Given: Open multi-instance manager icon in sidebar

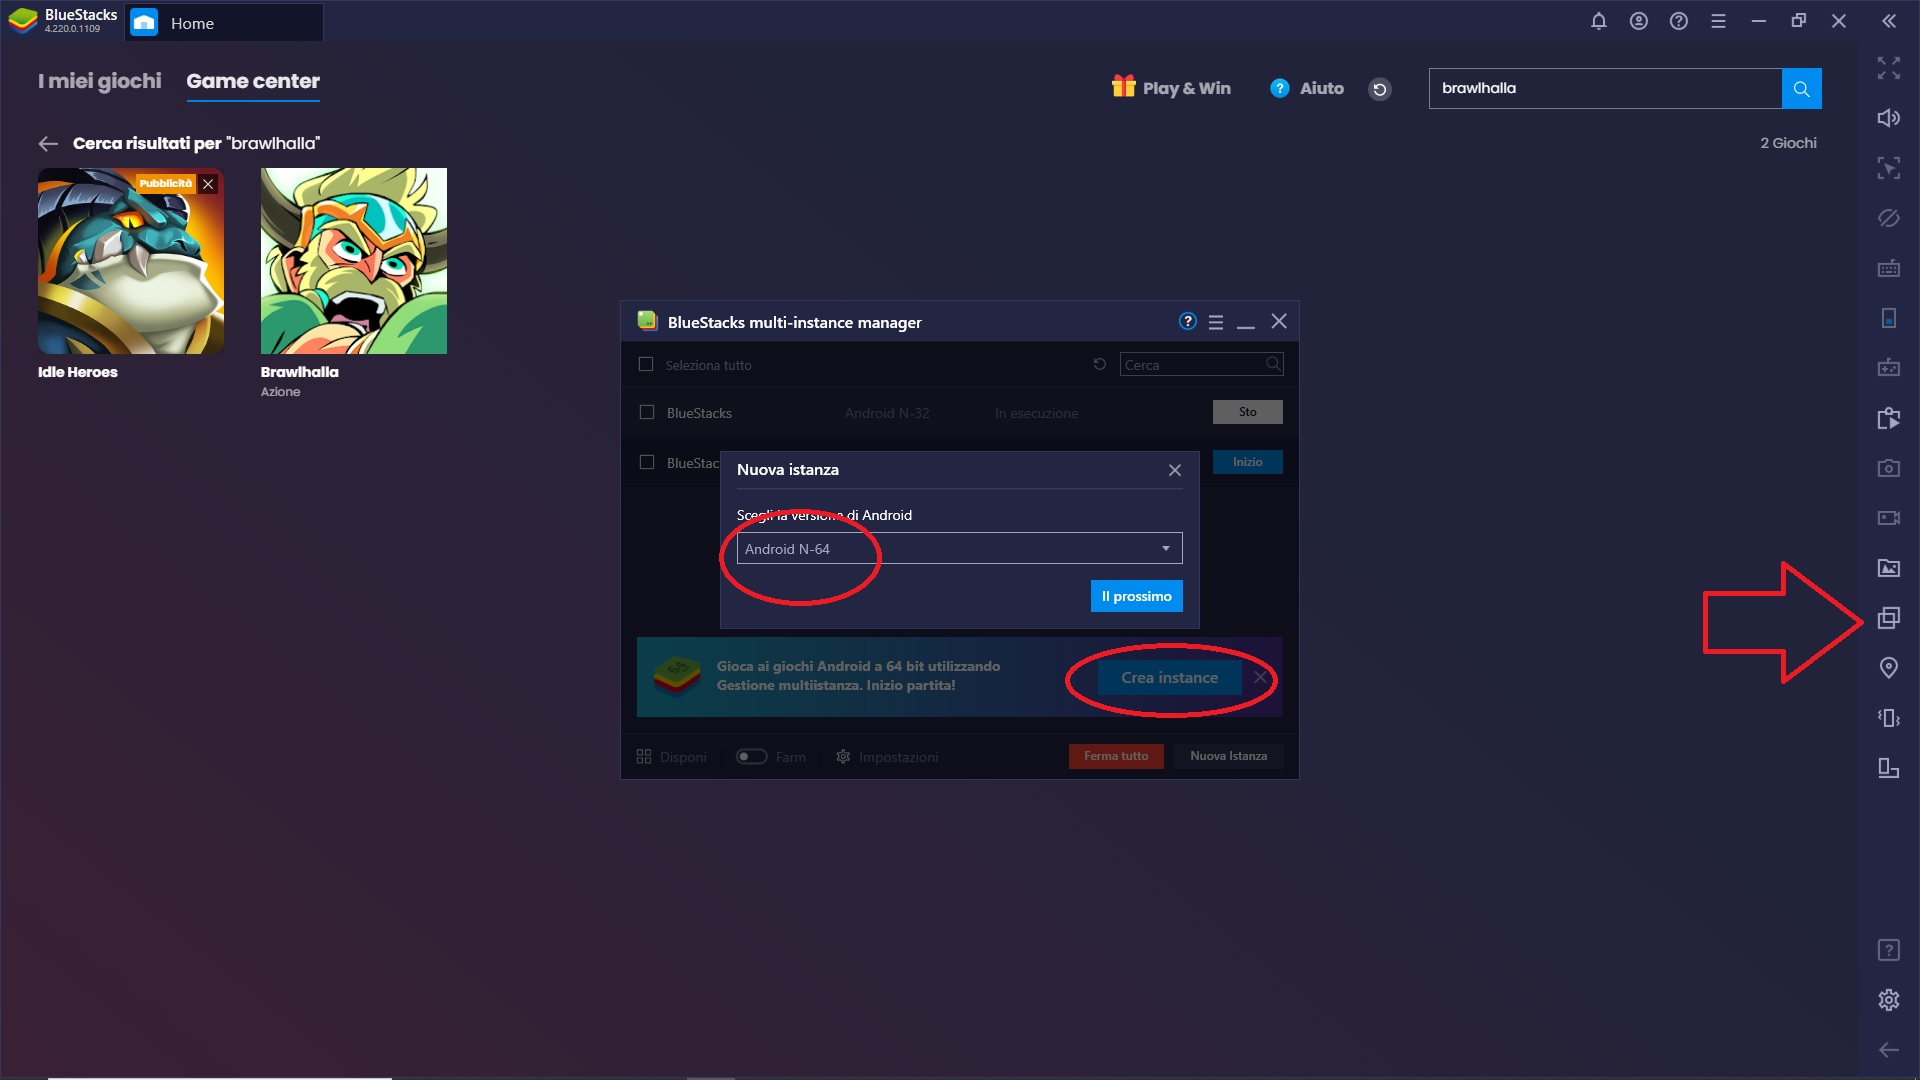Looking at the screenshot, I should [1888, 618].
